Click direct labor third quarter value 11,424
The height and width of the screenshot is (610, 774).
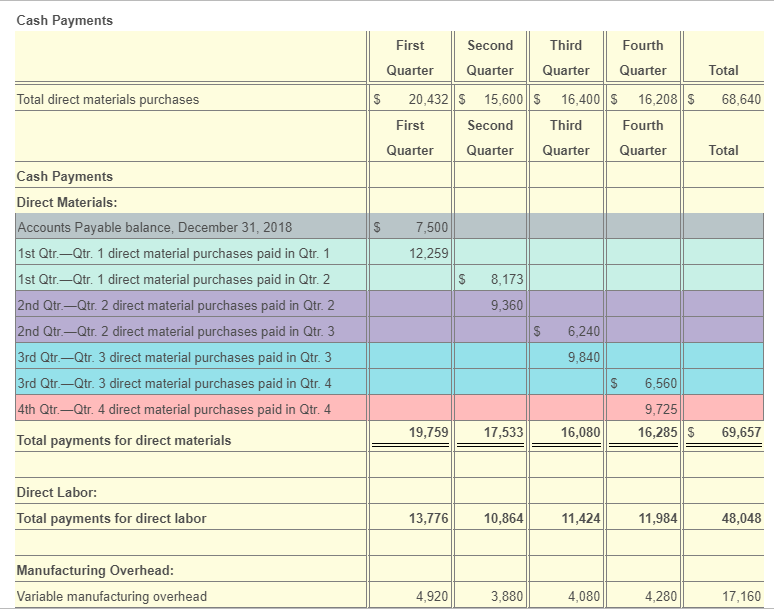pyautogui.click(x=580, y=518)
